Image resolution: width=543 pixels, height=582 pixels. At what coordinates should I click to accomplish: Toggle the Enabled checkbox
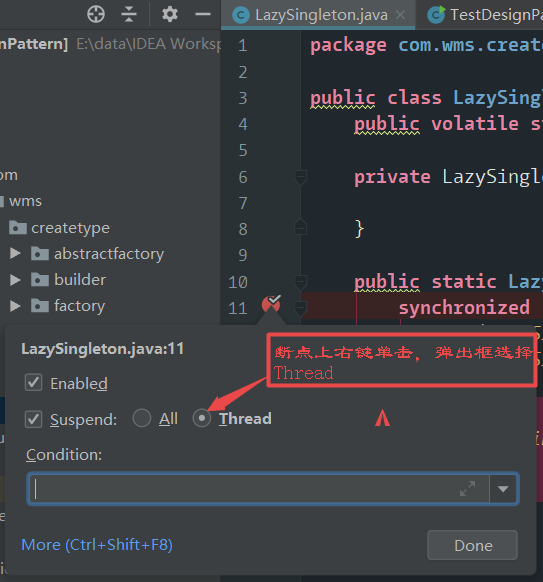click(x=33, y=383)
